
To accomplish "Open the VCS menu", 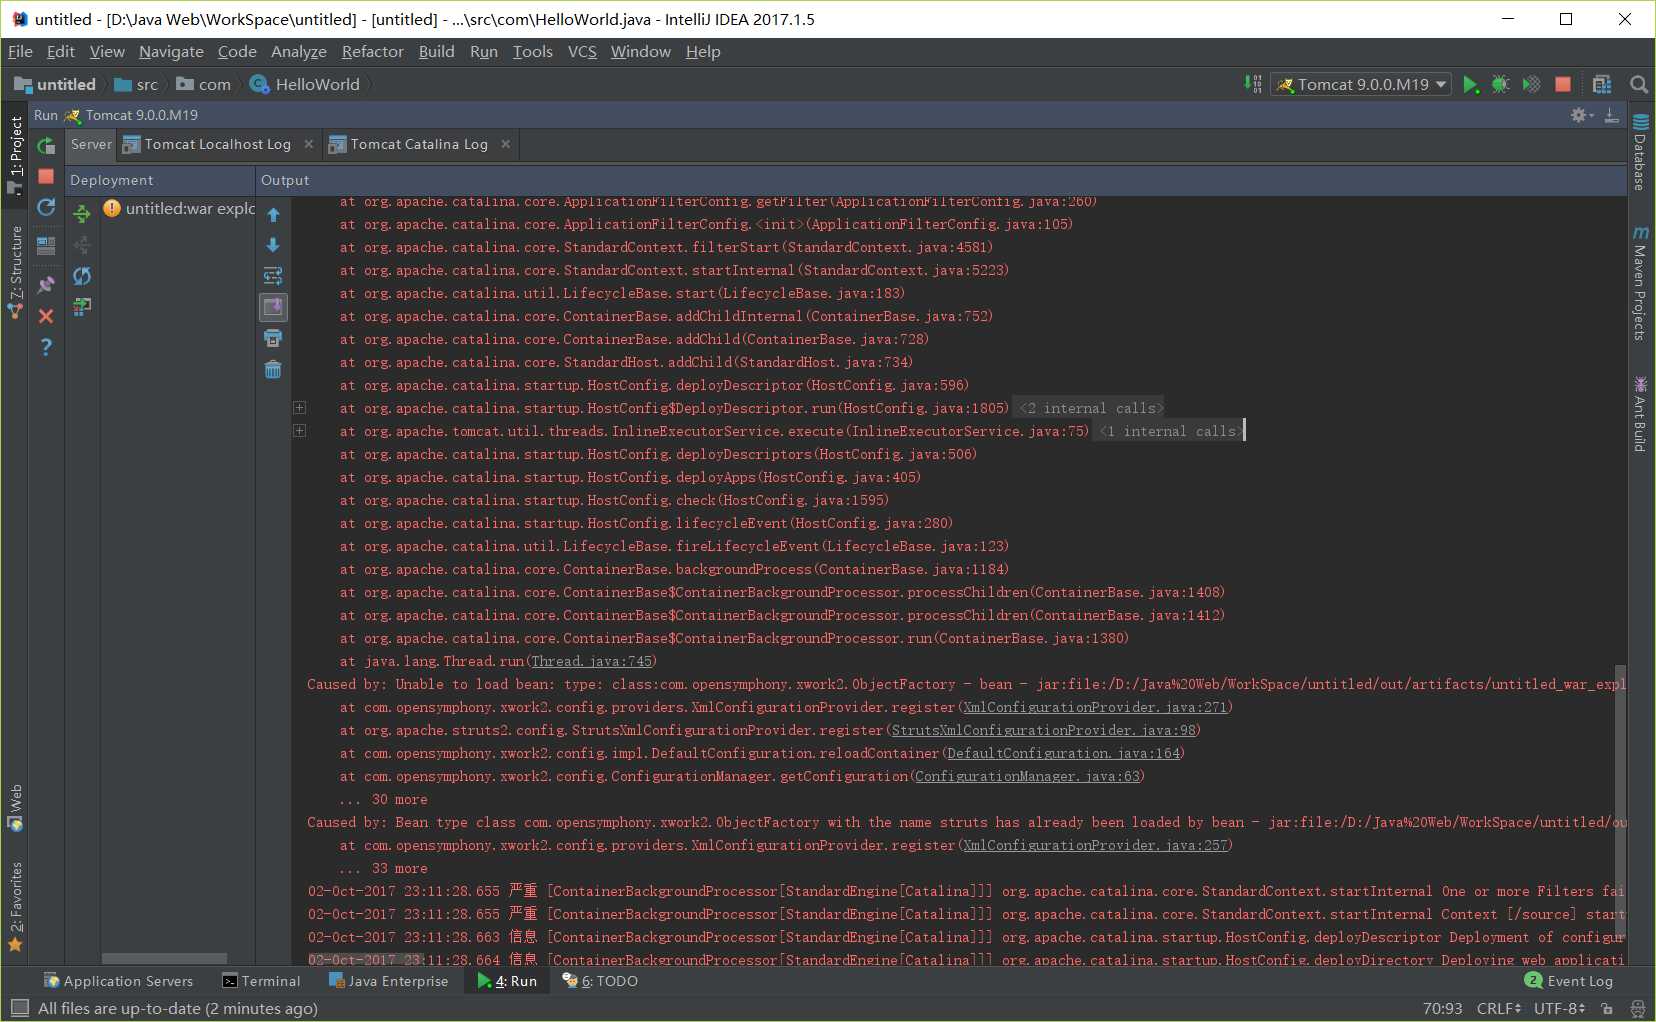I will [582, 52].
